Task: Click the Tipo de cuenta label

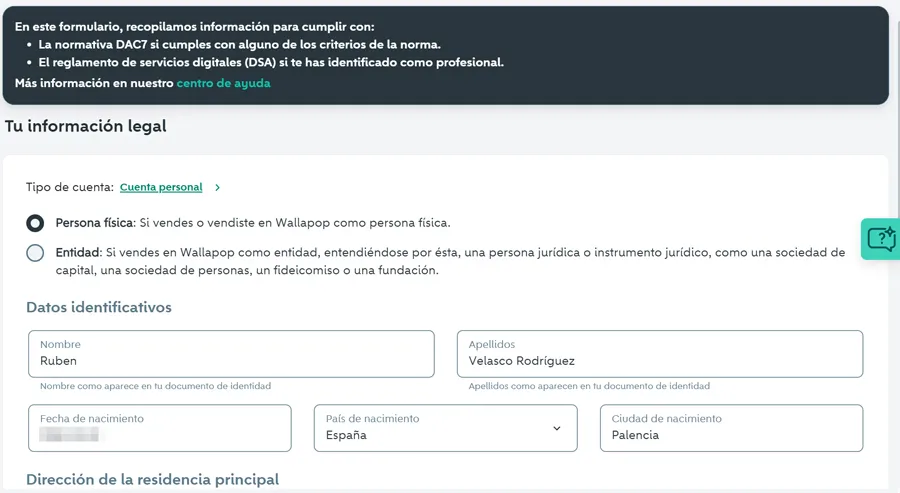Action: (70, 187)
